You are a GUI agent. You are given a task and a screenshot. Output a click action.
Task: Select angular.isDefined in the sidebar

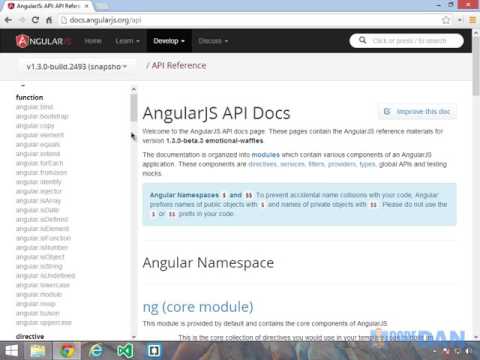click(42, 219)
